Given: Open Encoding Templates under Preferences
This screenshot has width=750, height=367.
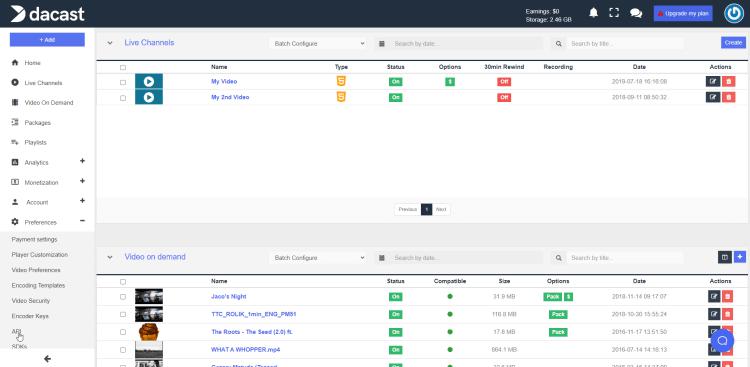Looking at the screenshot, I should [x=38, y=286].
